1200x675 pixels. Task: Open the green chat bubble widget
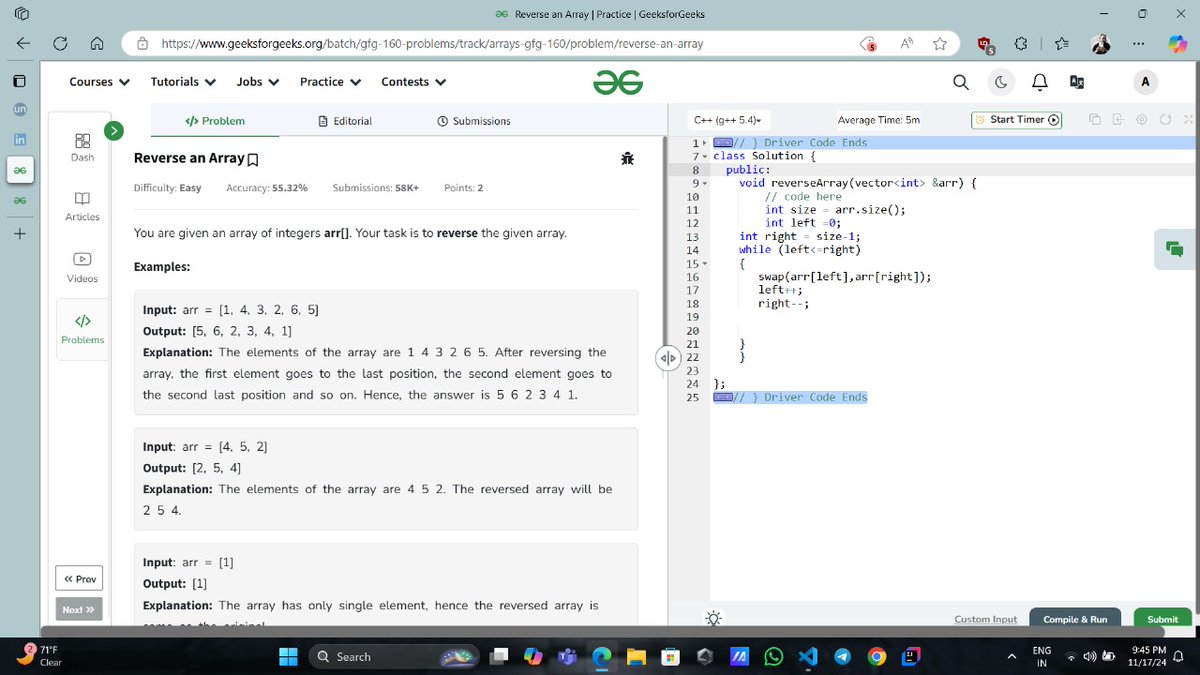(1174, 248)
